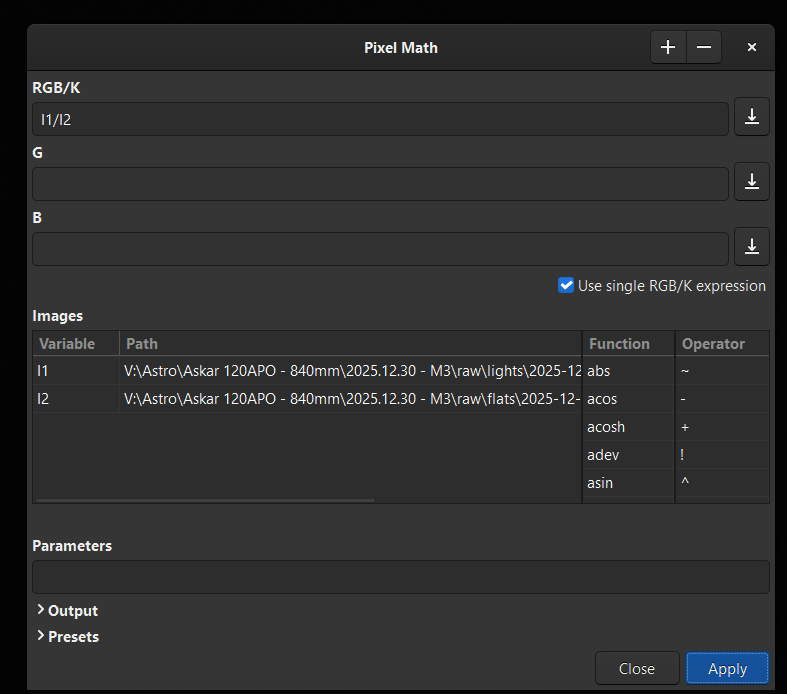Click the Function column header
Screen dimensions: 787x694
628,344
